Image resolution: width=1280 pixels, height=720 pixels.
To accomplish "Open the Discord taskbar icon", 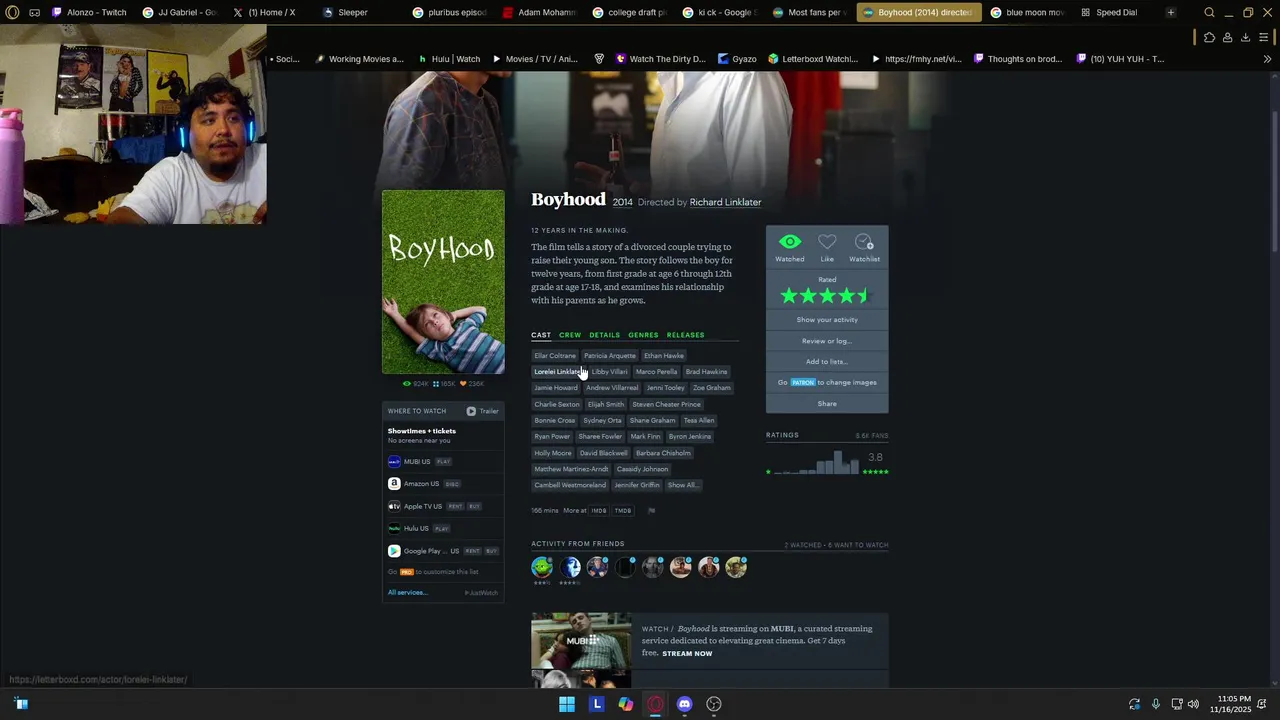I will (x=684, y=704).
